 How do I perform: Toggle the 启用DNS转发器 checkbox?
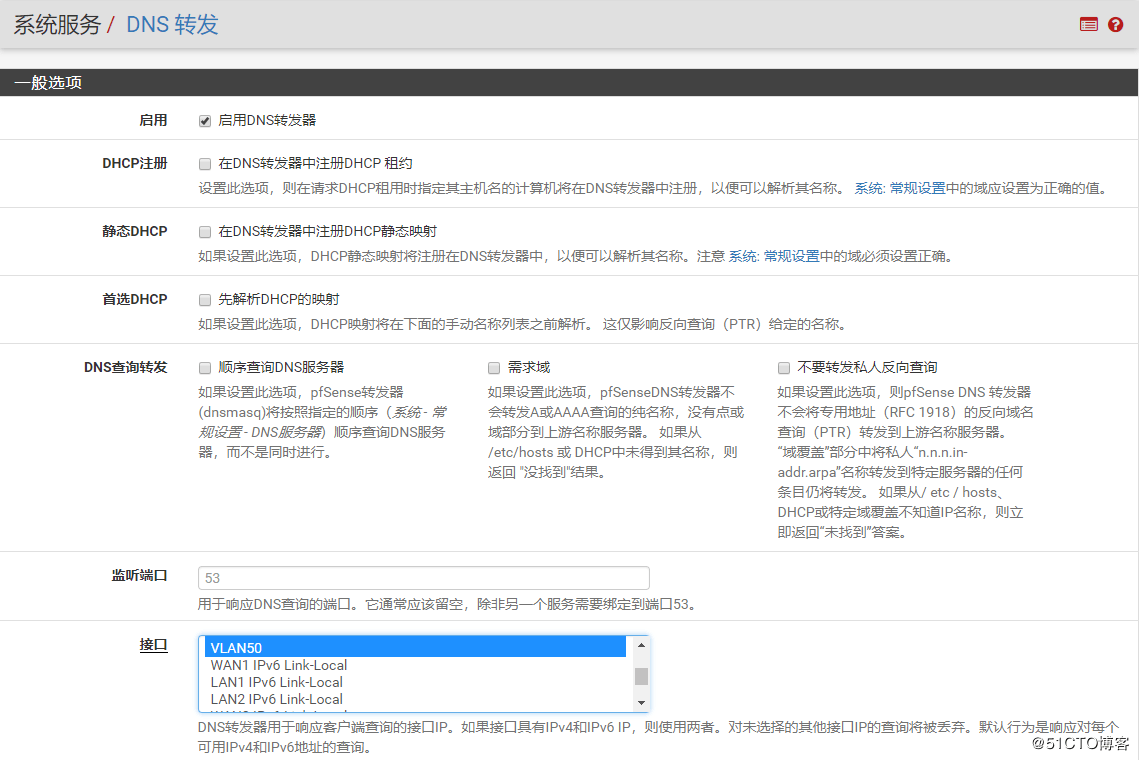click(x=205, y=121)
